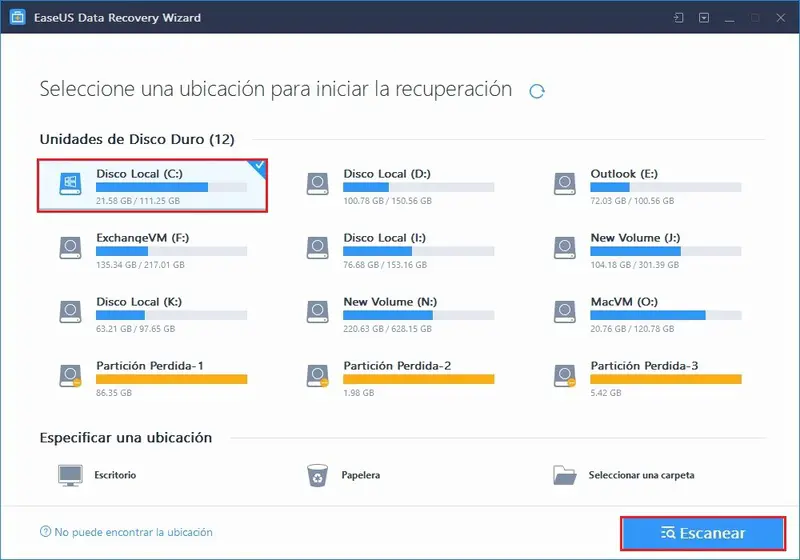Click the 135.34 GB / 217.01 GB size text
Image resolution: width=800 pixels, height=560 pixels.
(140, 265)
